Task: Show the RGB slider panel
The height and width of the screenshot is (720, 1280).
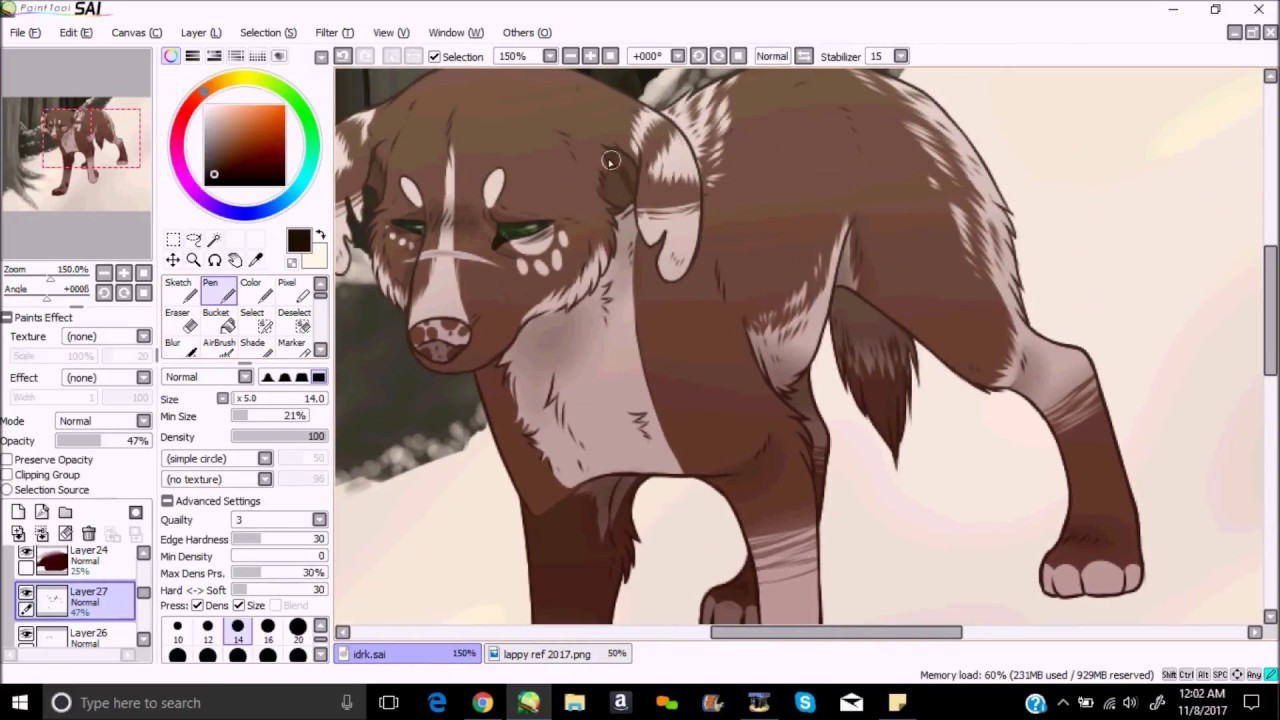Action: tap(192, 56)
